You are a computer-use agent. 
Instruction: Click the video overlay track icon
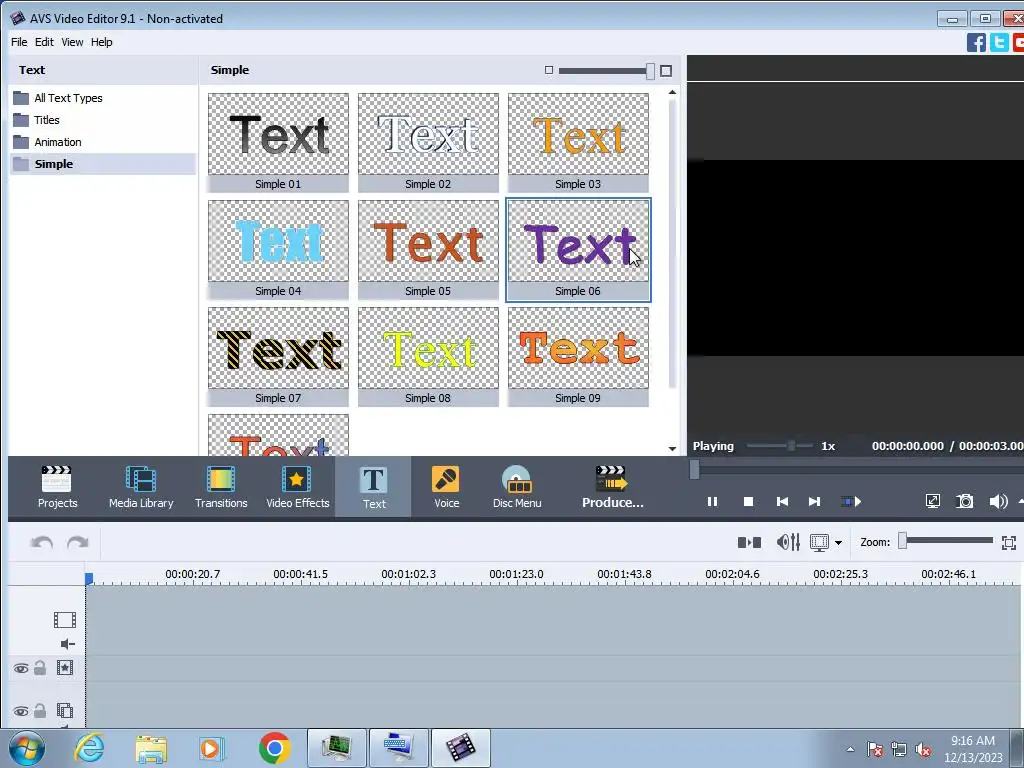point(65,711)
